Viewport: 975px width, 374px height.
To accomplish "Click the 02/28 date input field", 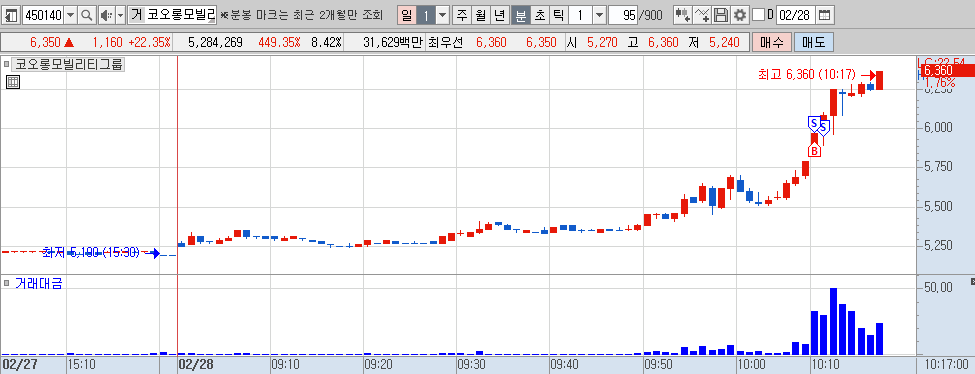I will pyautogui.click(x=796, y=15).
